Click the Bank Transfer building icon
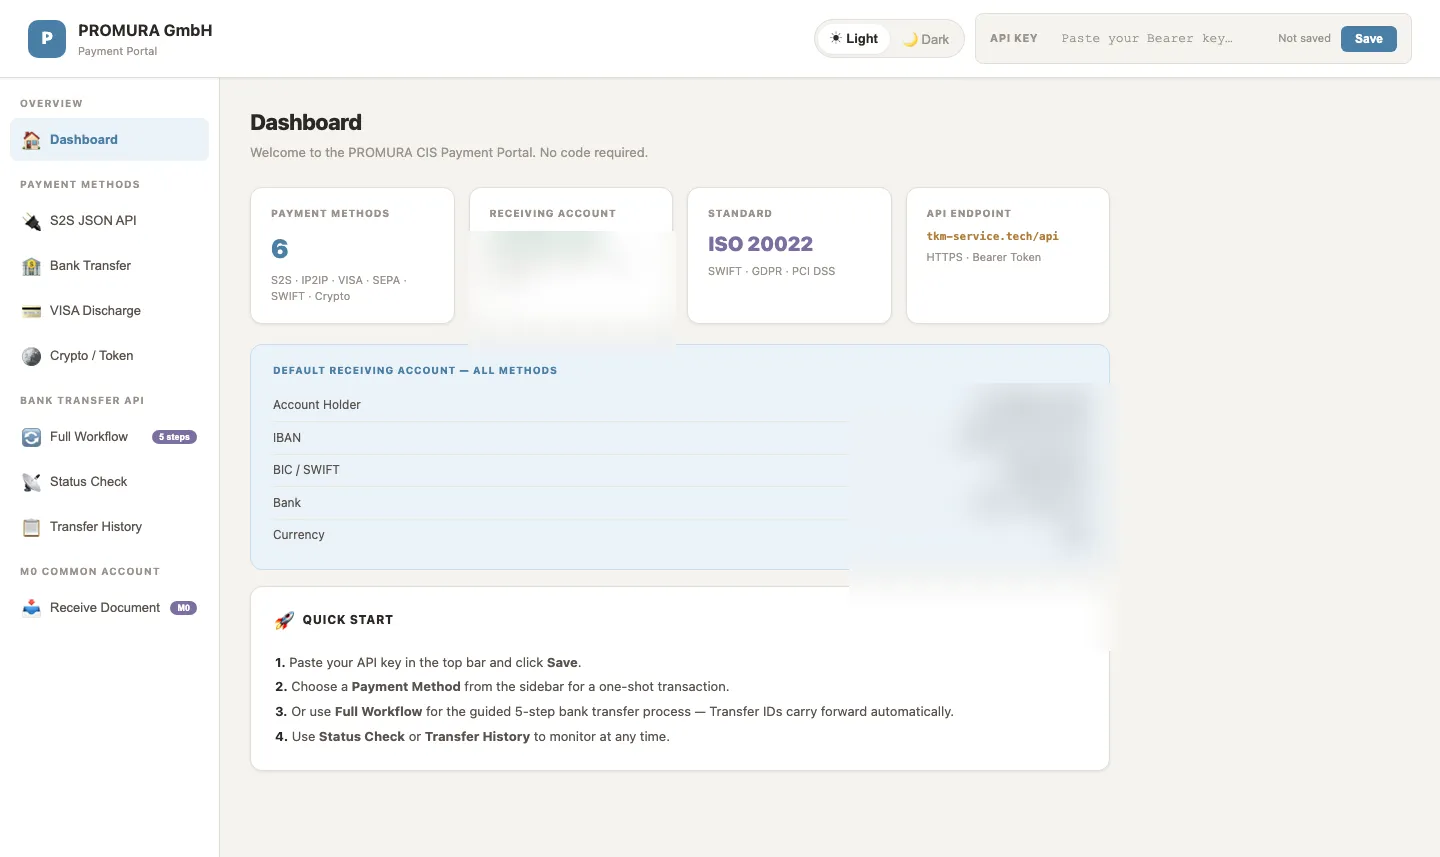The width and height of the screenshot is (1440, 857). tap(32, 266)
